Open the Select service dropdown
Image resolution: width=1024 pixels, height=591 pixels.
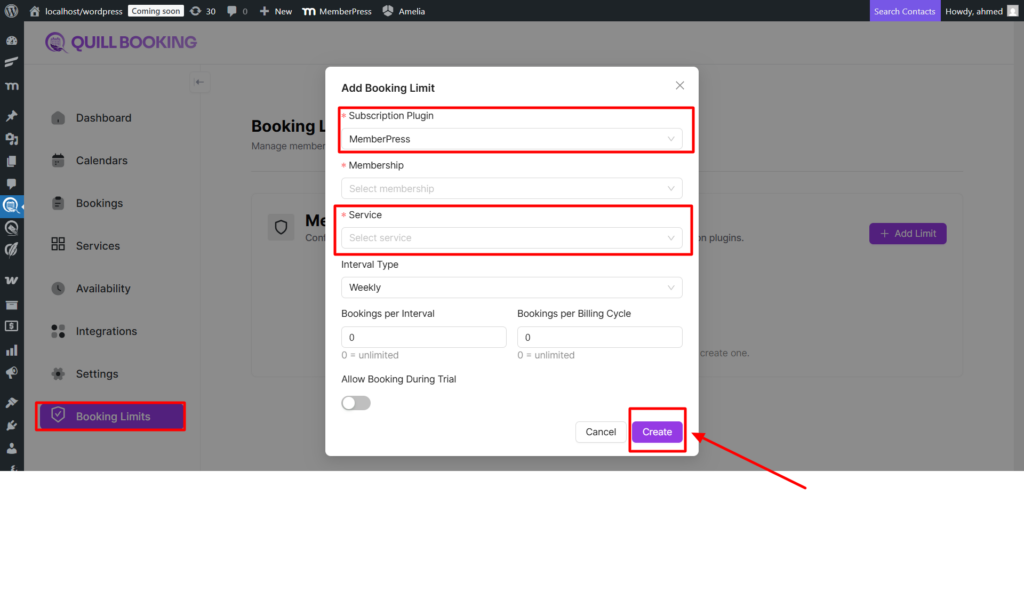tap(511, 238)
